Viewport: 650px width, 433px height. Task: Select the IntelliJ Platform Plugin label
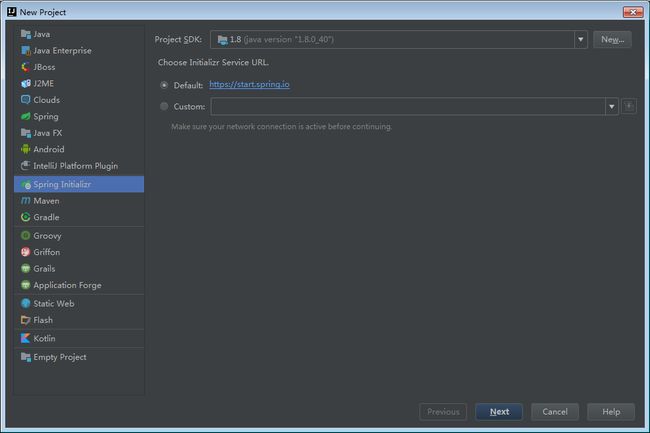point(76,166)
